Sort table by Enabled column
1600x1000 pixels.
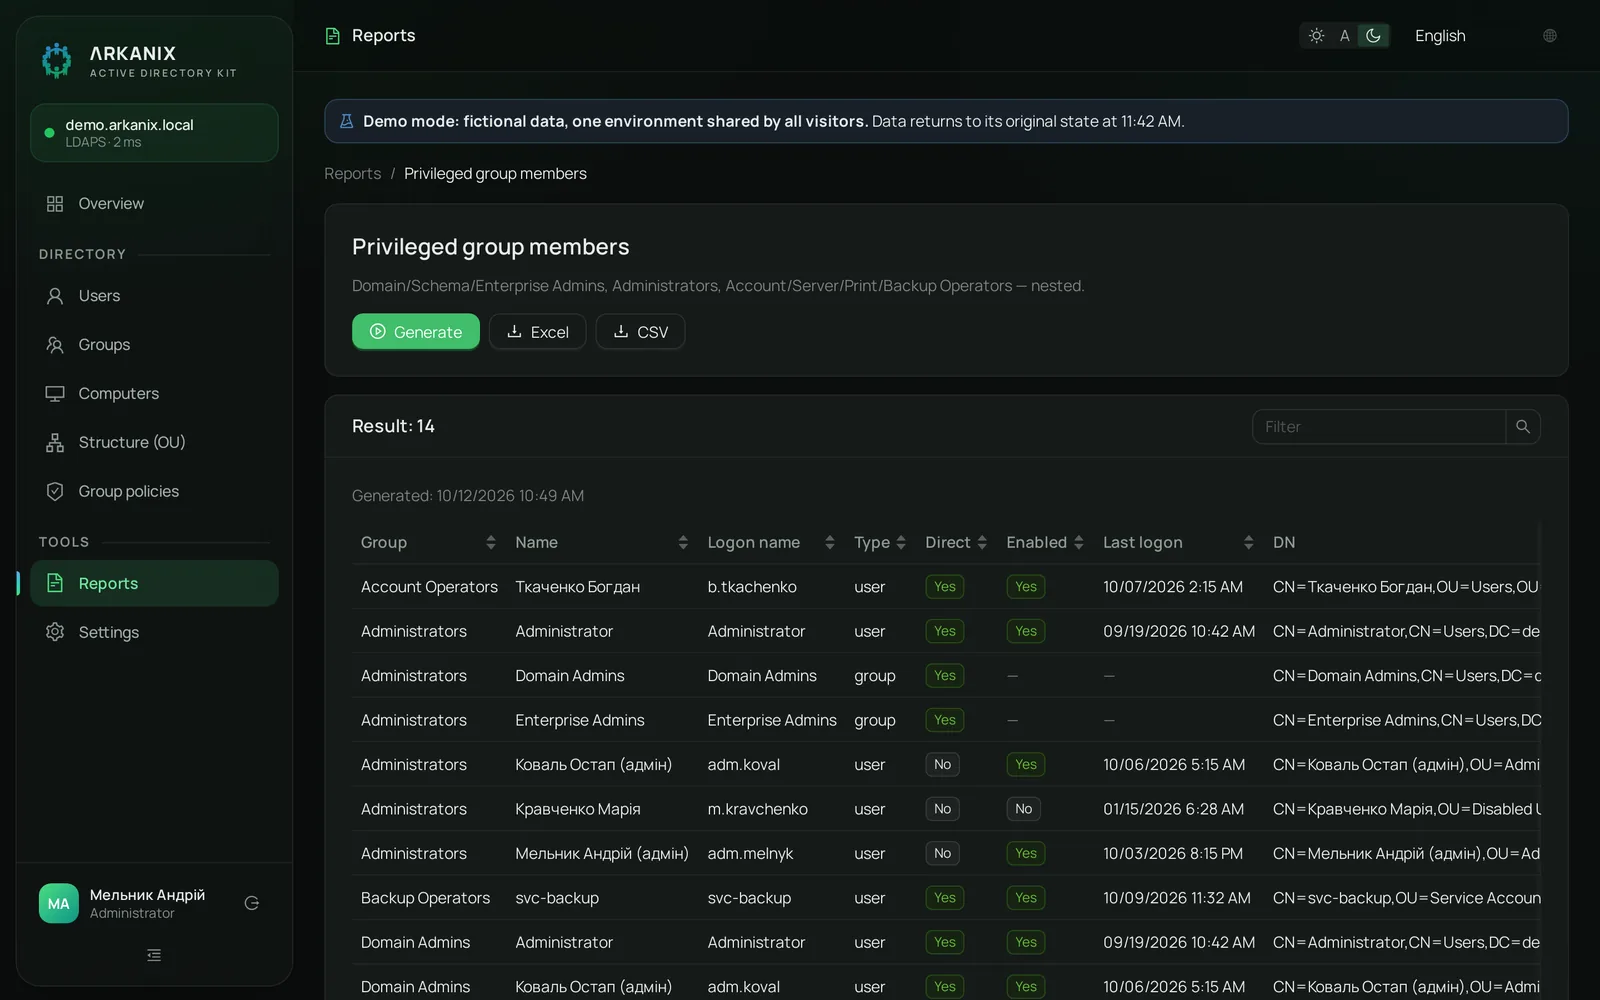(x=1045, y=542)
